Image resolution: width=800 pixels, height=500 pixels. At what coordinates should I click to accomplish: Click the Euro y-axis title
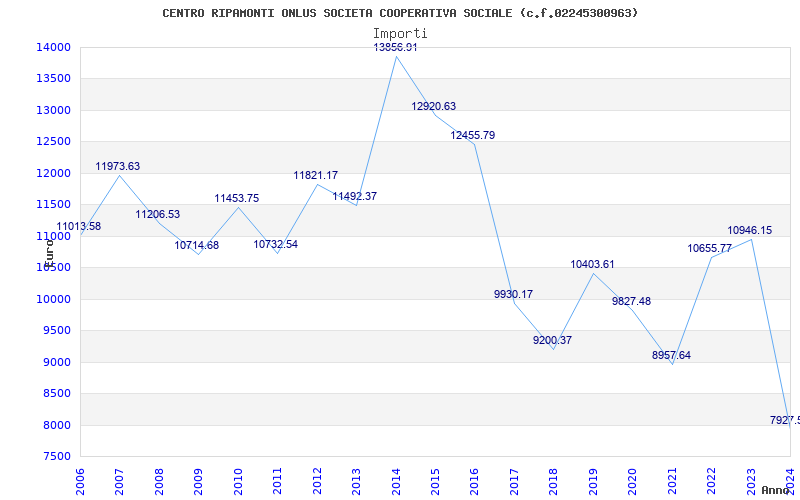pyautogui.click(x=48, y=253)
